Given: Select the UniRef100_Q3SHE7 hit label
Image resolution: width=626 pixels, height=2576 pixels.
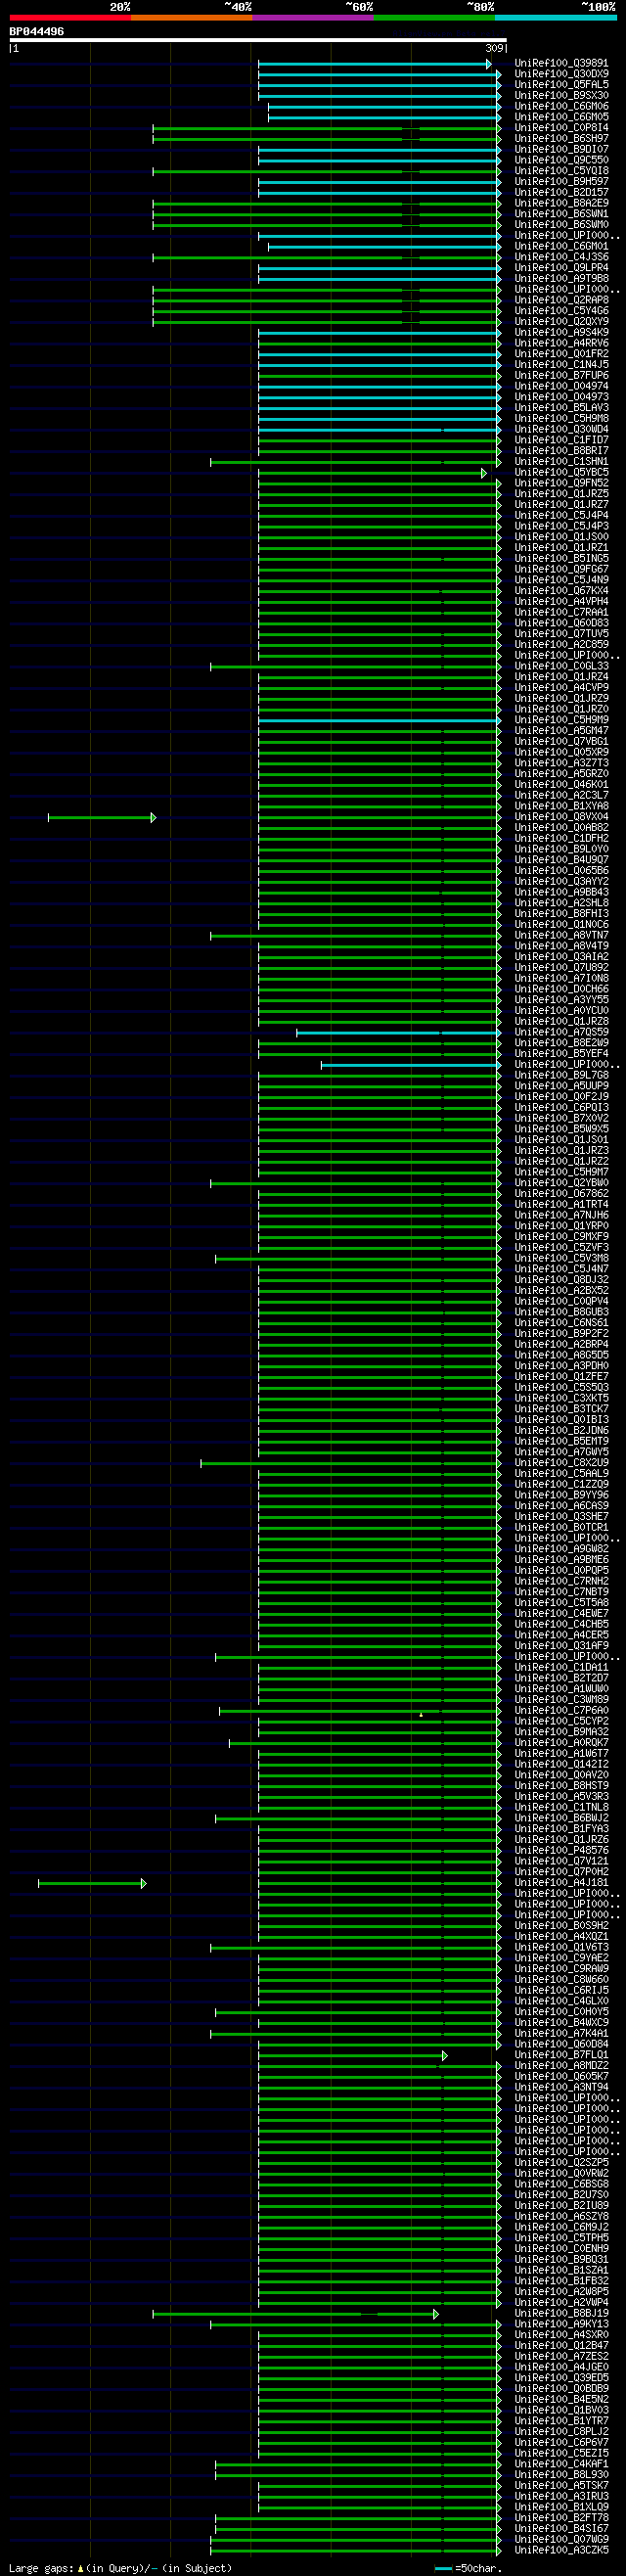Looking at the screenshot, I should (562, 1517).
